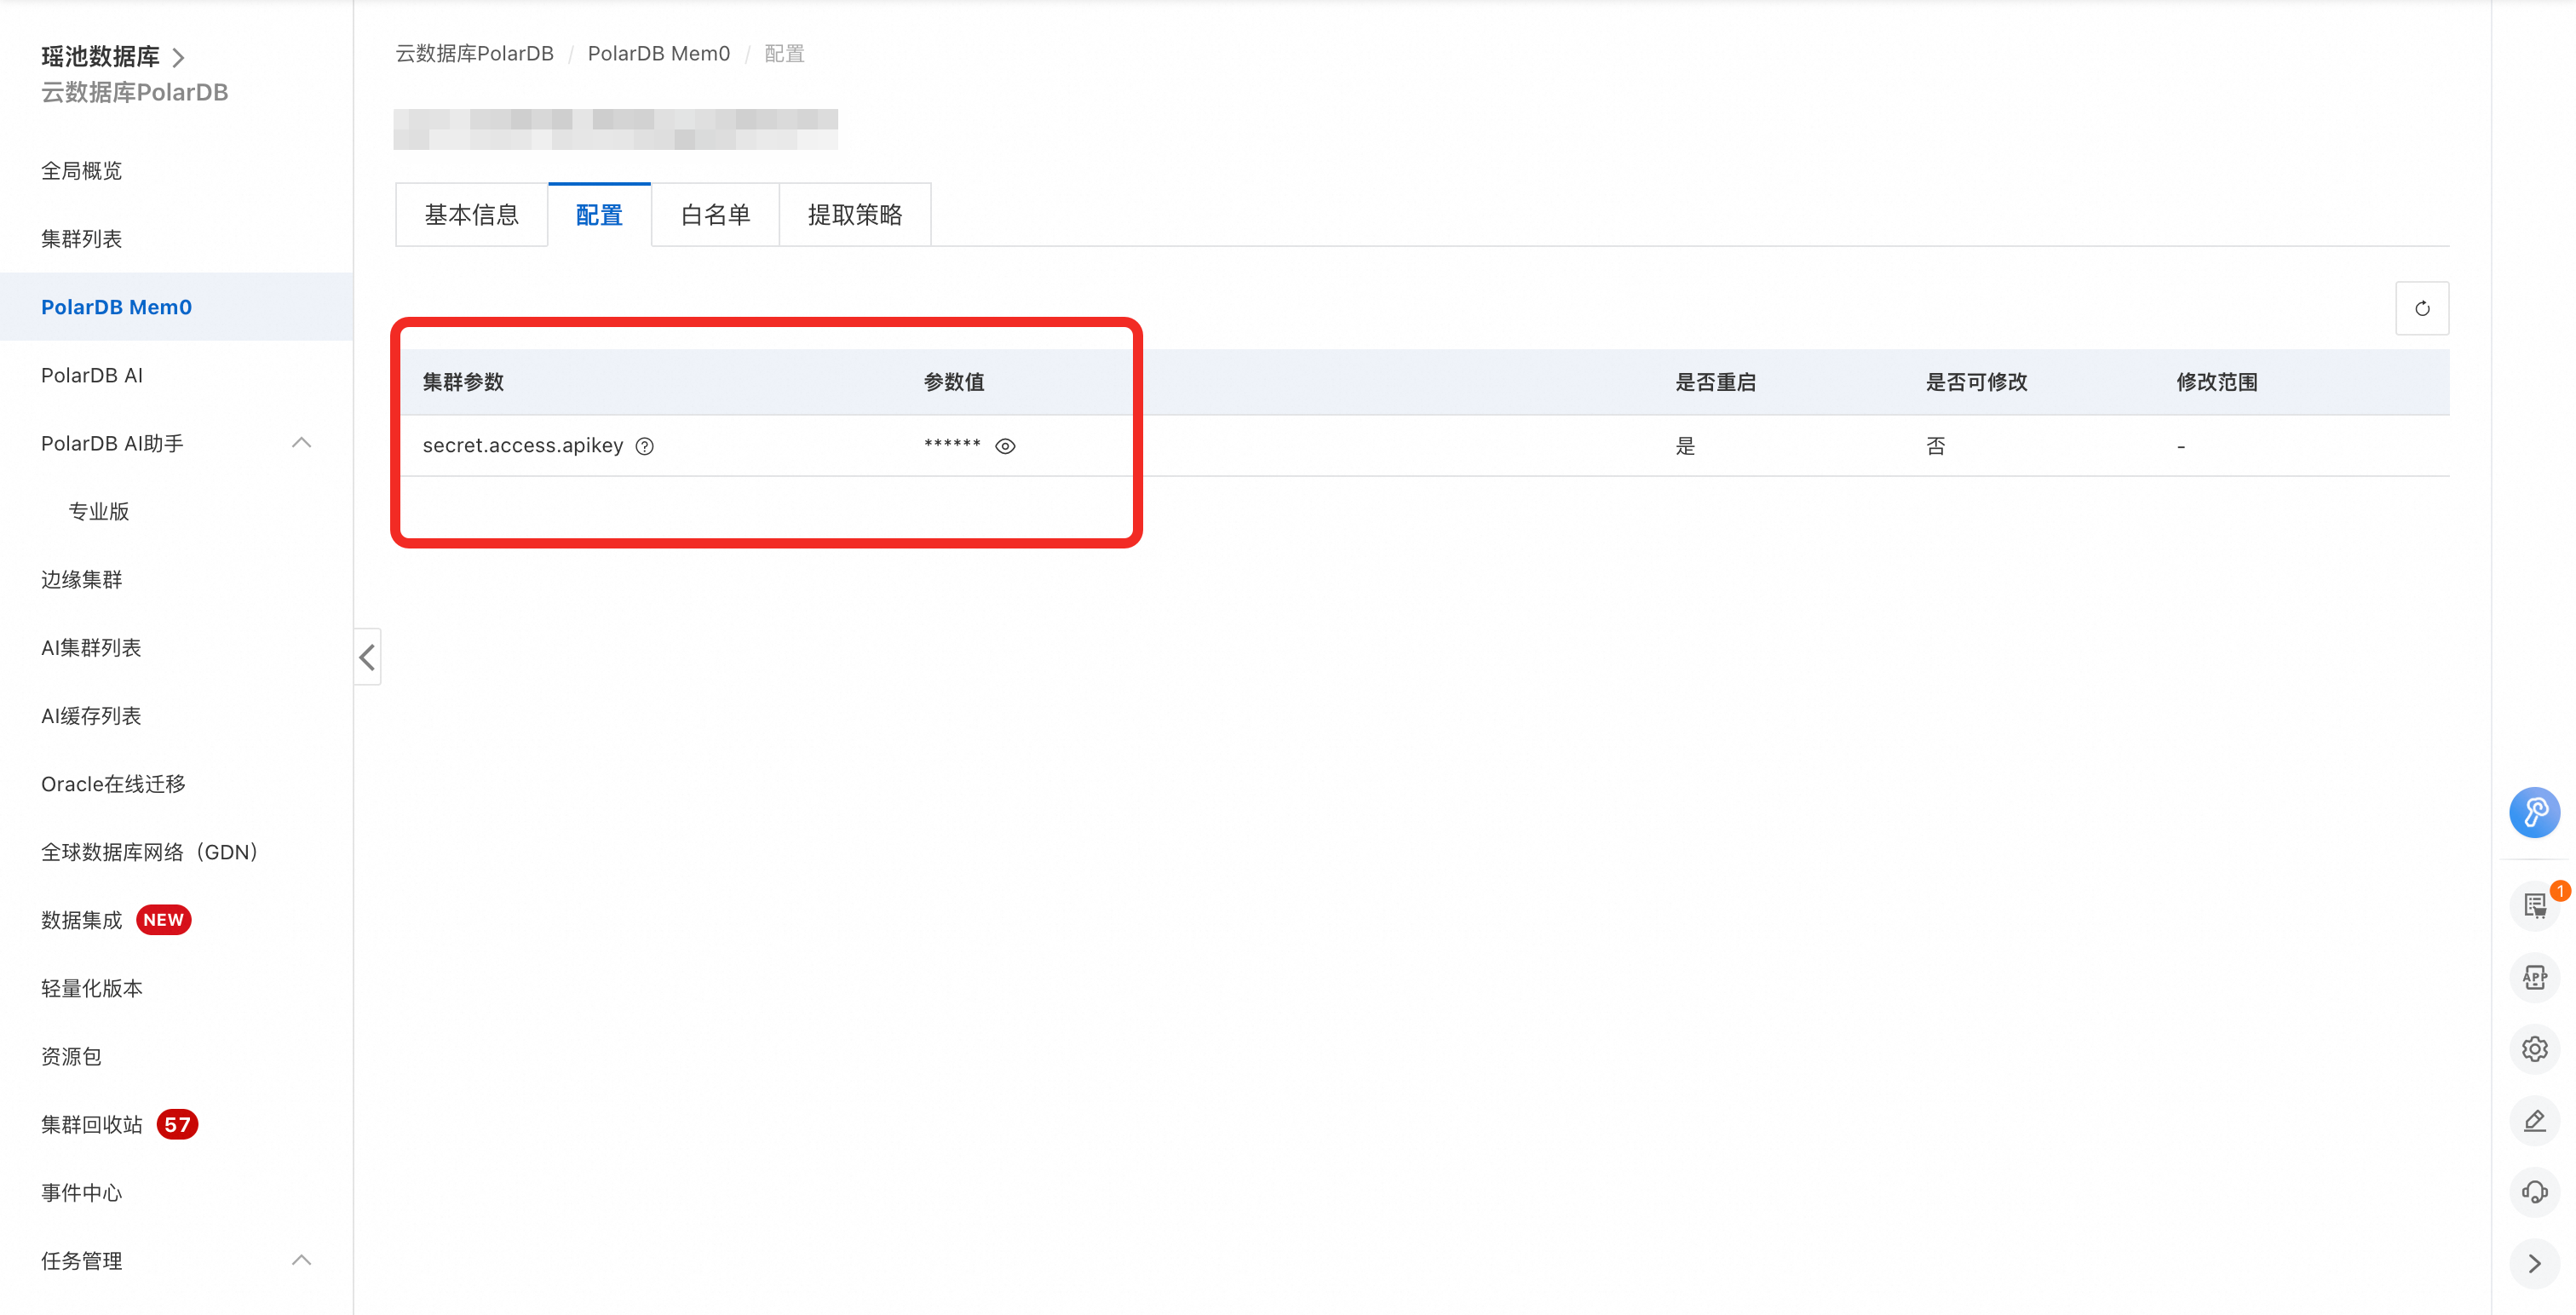Open PolarDB AI sidebar item
The image size is (2576, 1315).
(92, 375)
